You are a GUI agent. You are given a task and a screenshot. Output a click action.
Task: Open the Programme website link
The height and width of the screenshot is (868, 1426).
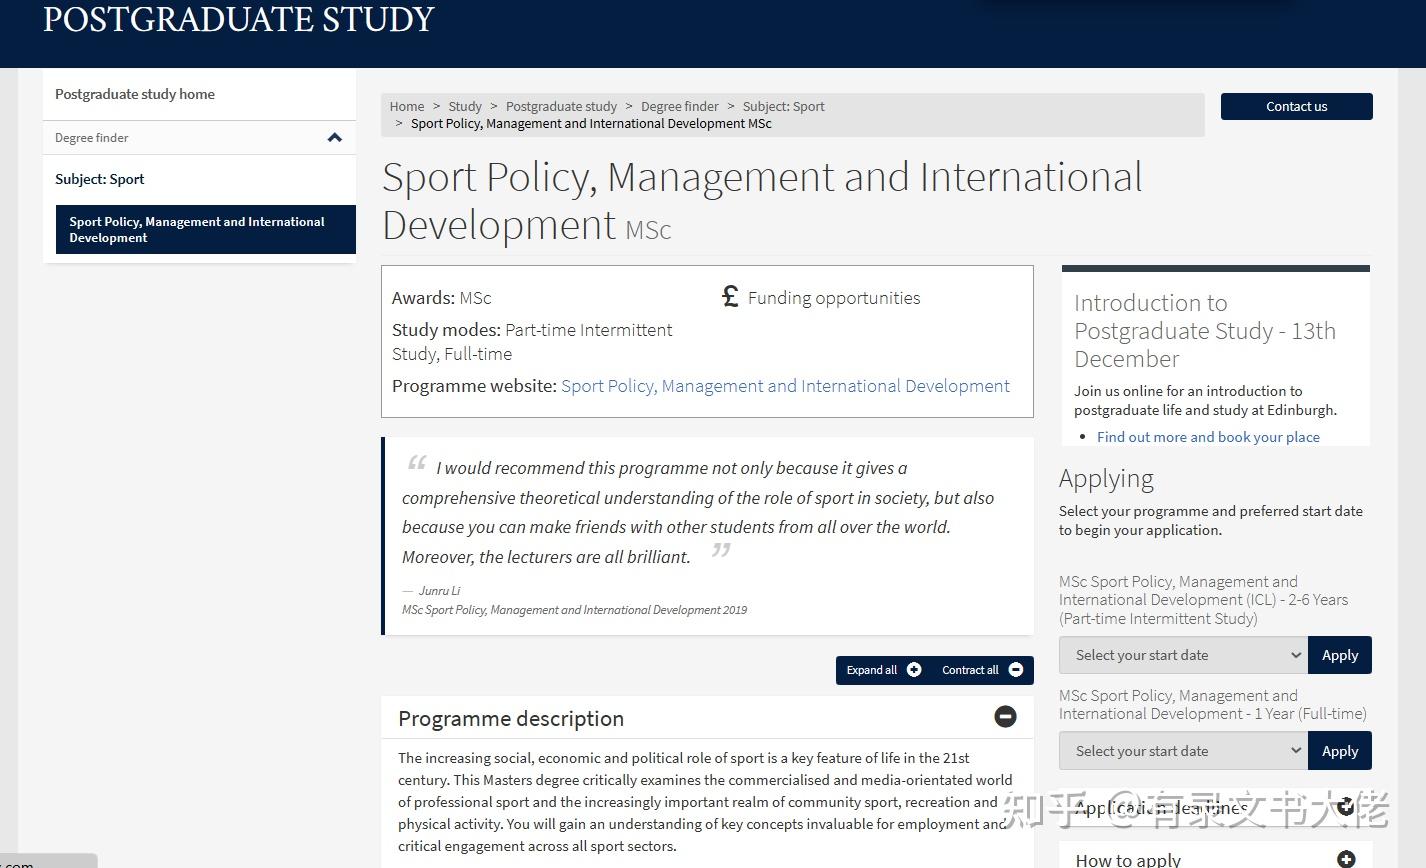[785, 386]
